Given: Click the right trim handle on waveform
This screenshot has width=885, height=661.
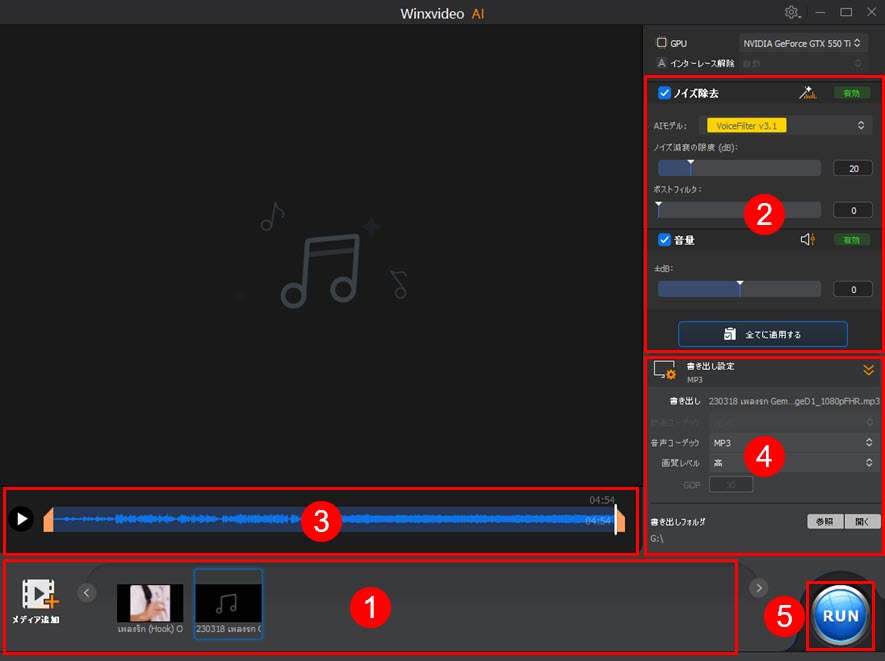Looking at the screenshot, I should [621, 519].
